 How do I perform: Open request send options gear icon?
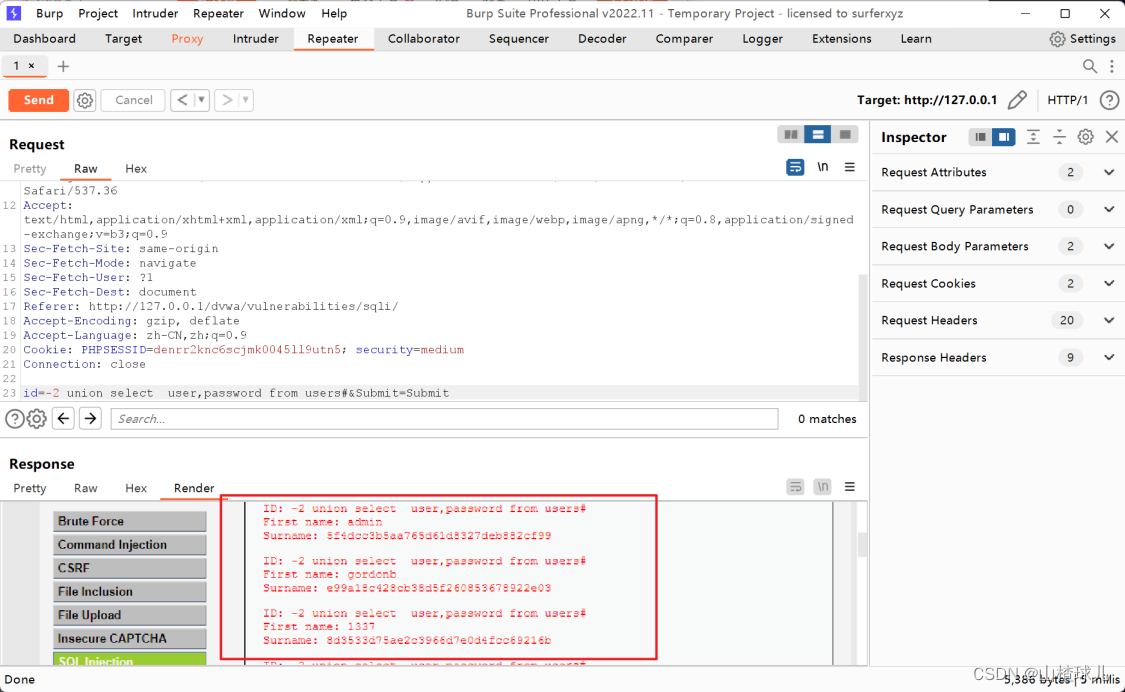pos(85,100)
